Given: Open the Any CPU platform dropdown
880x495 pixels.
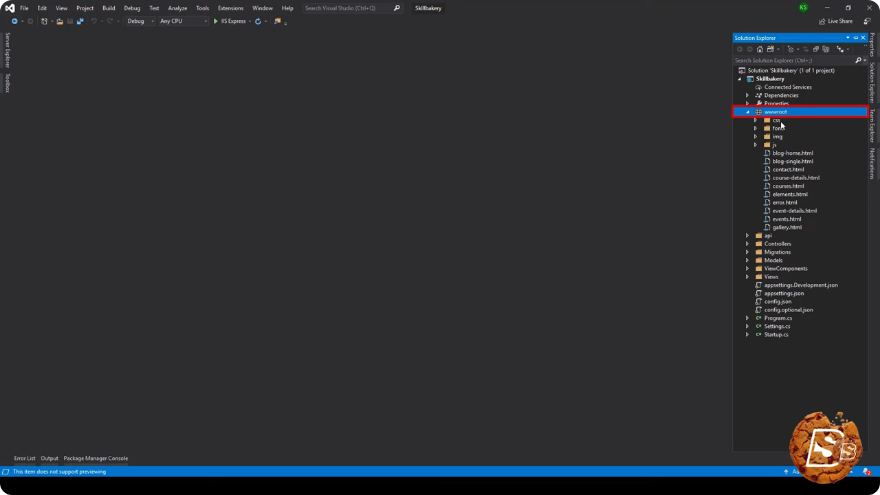Looking at the screenshot, I should [x=183, y=21].
